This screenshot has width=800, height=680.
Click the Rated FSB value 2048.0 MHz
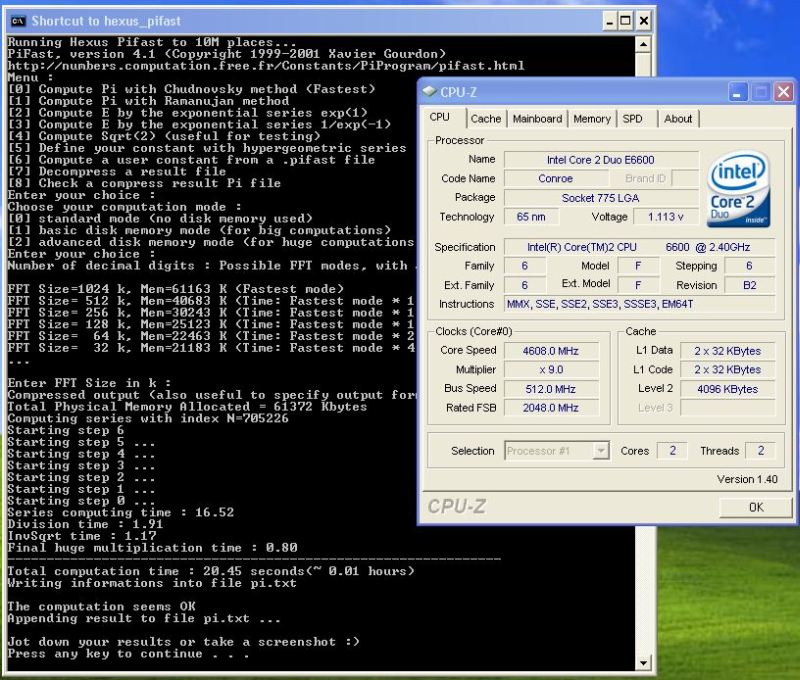pos(551,408)
